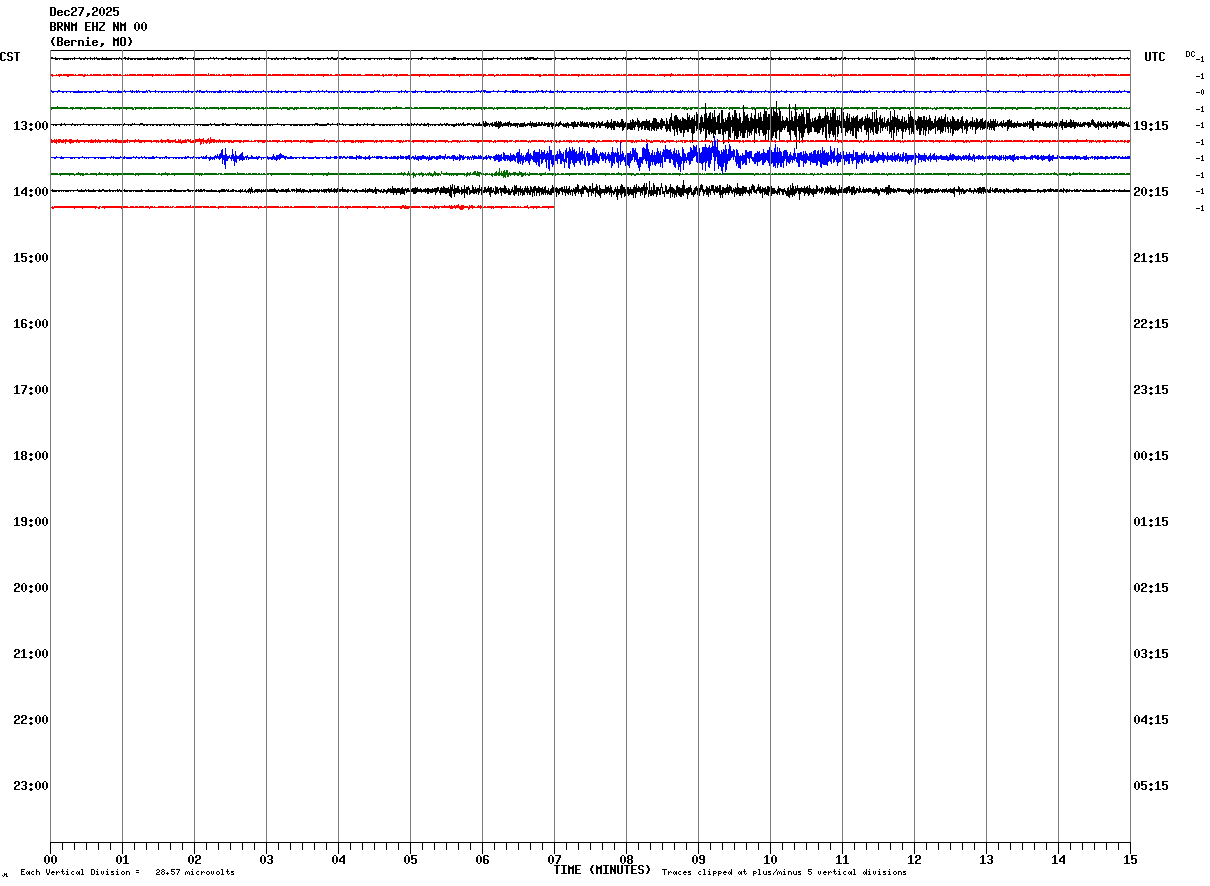Click the (Bernie, MO) location label
The width and height of the screenshot is (1210, 886).
point(91,42)
